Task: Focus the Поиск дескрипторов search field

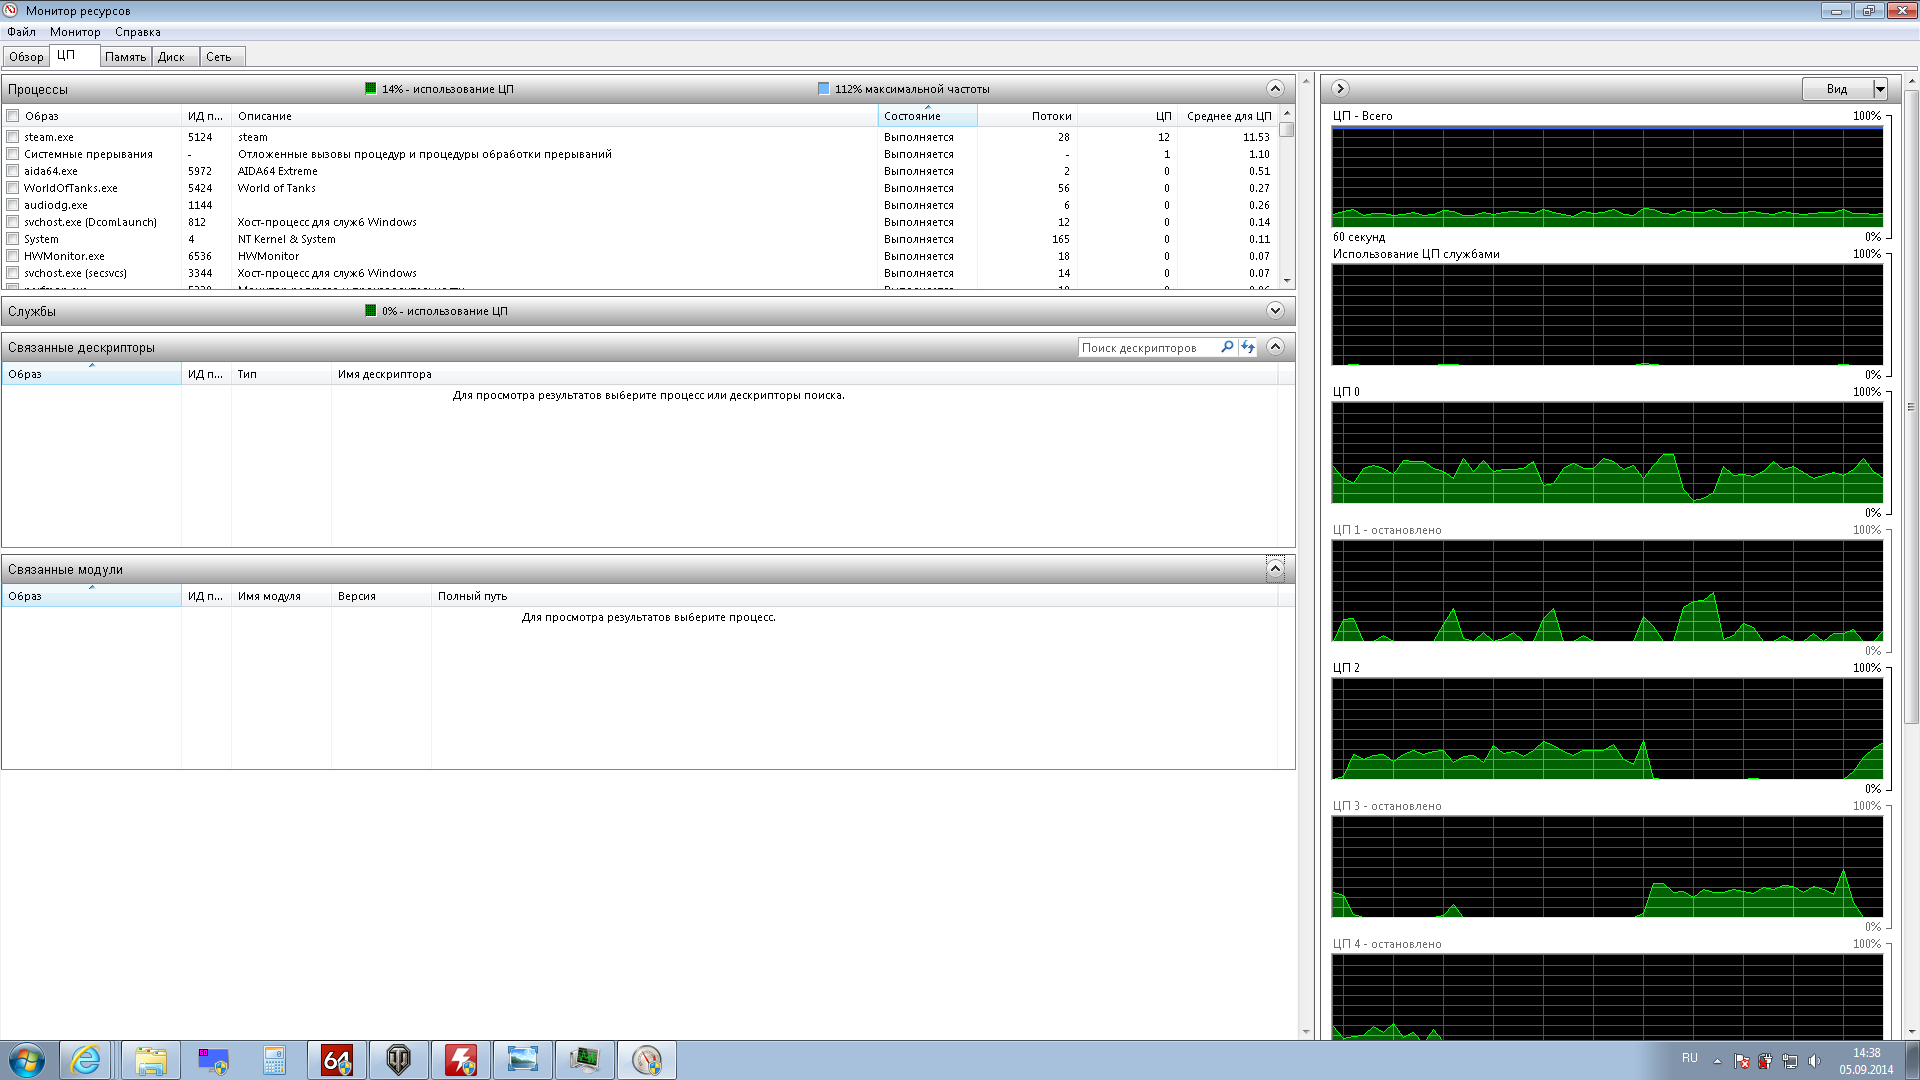Action: (1147, 347)
